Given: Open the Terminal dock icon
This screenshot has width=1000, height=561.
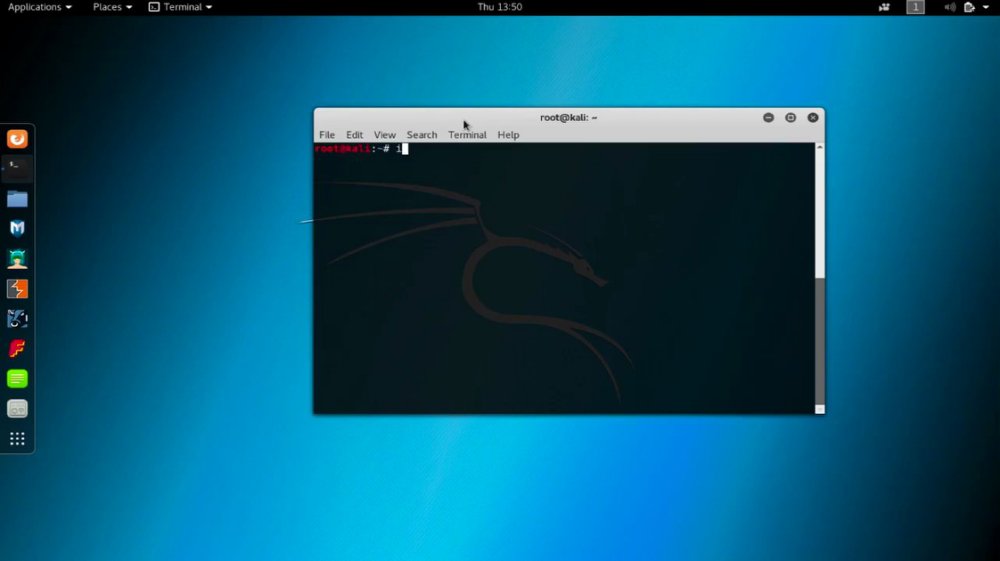Looking at the screenshot, I should [17, 168].
